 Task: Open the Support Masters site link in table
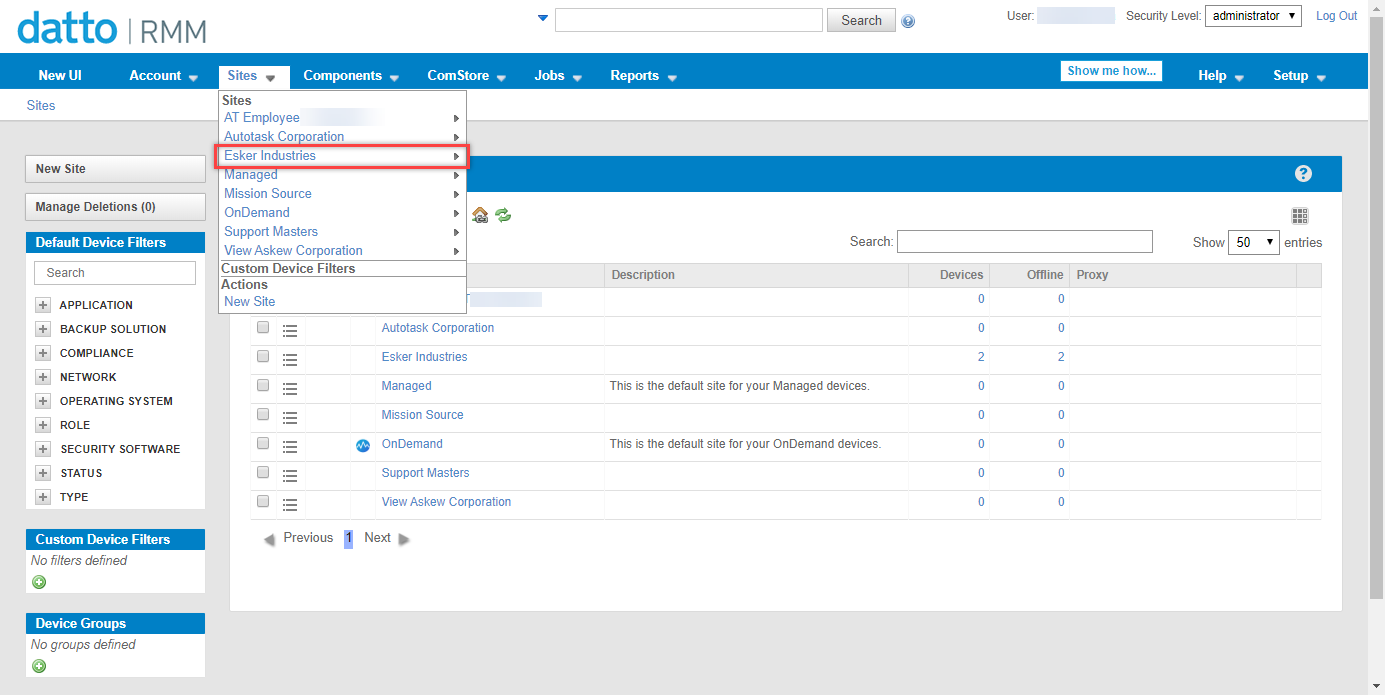click(425, 473)
